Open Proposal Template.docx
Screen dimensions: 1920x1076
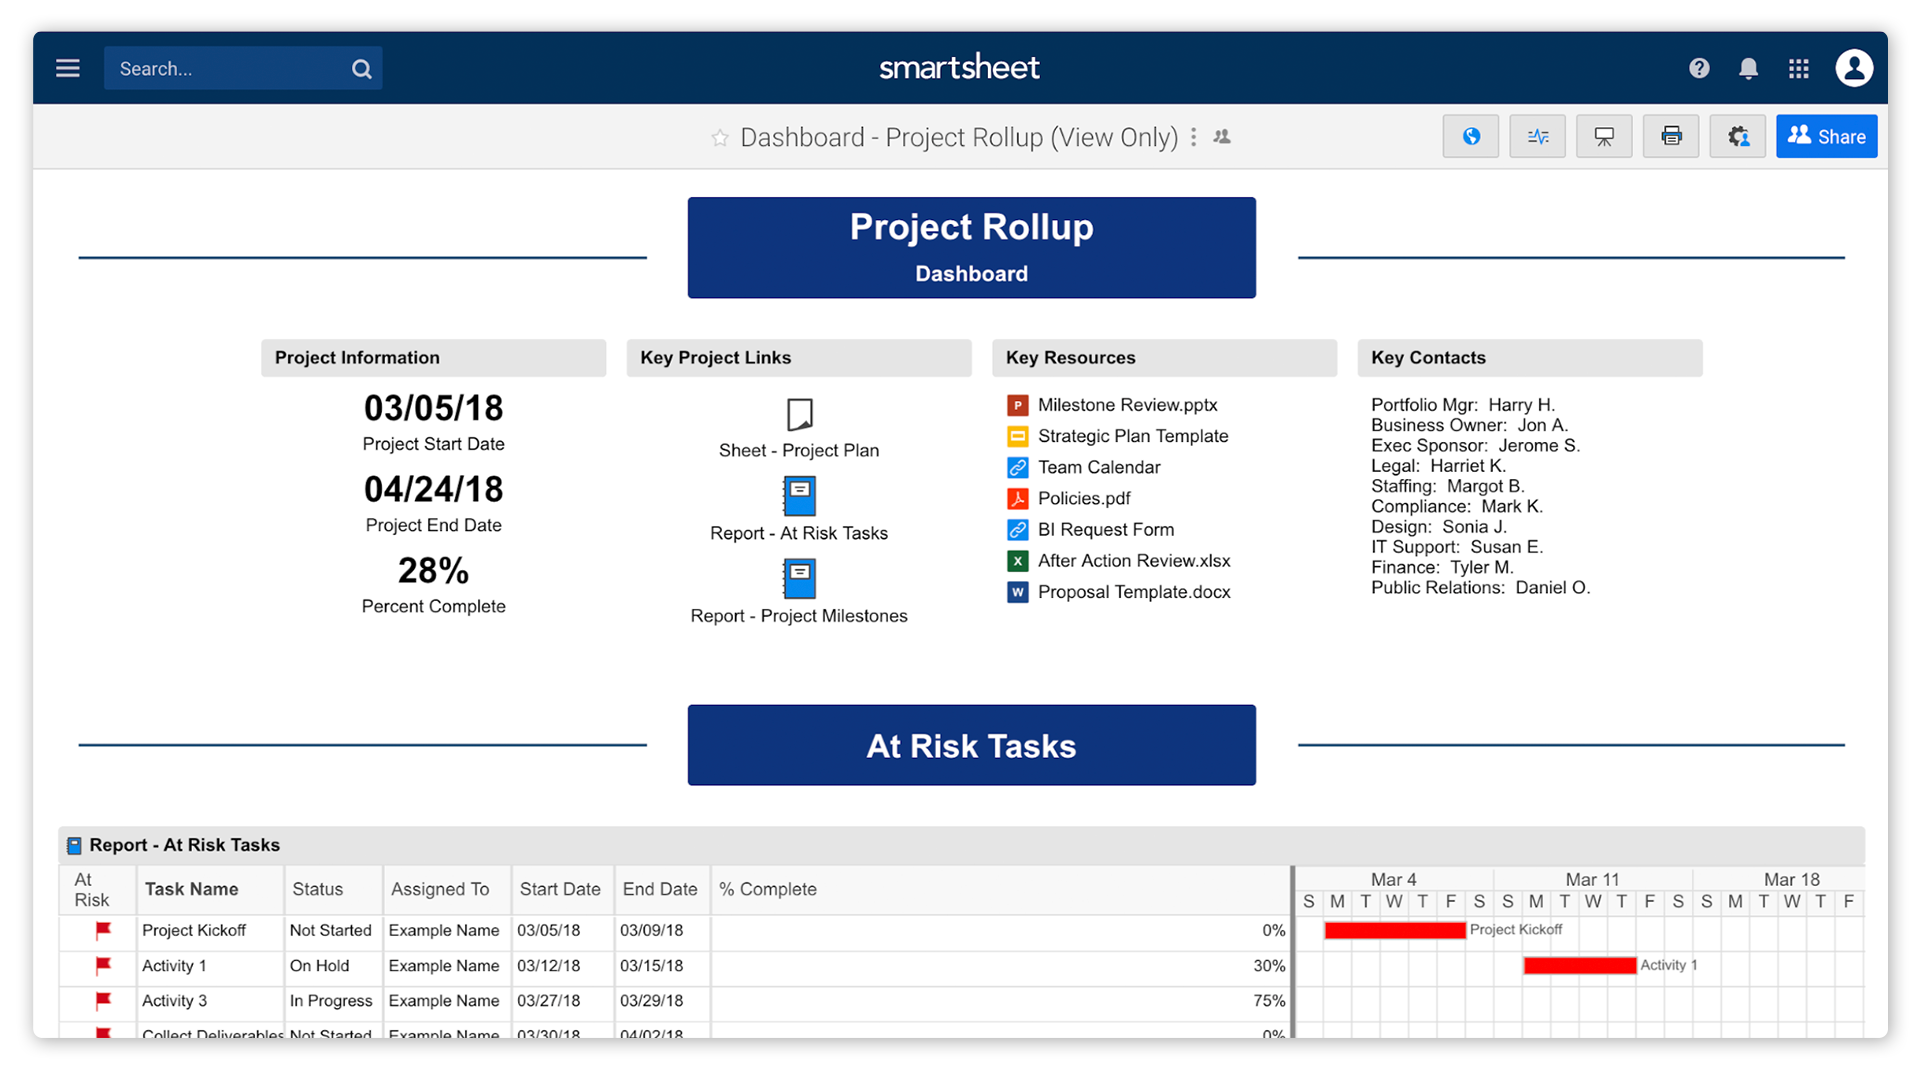[x=1134, y=592]
